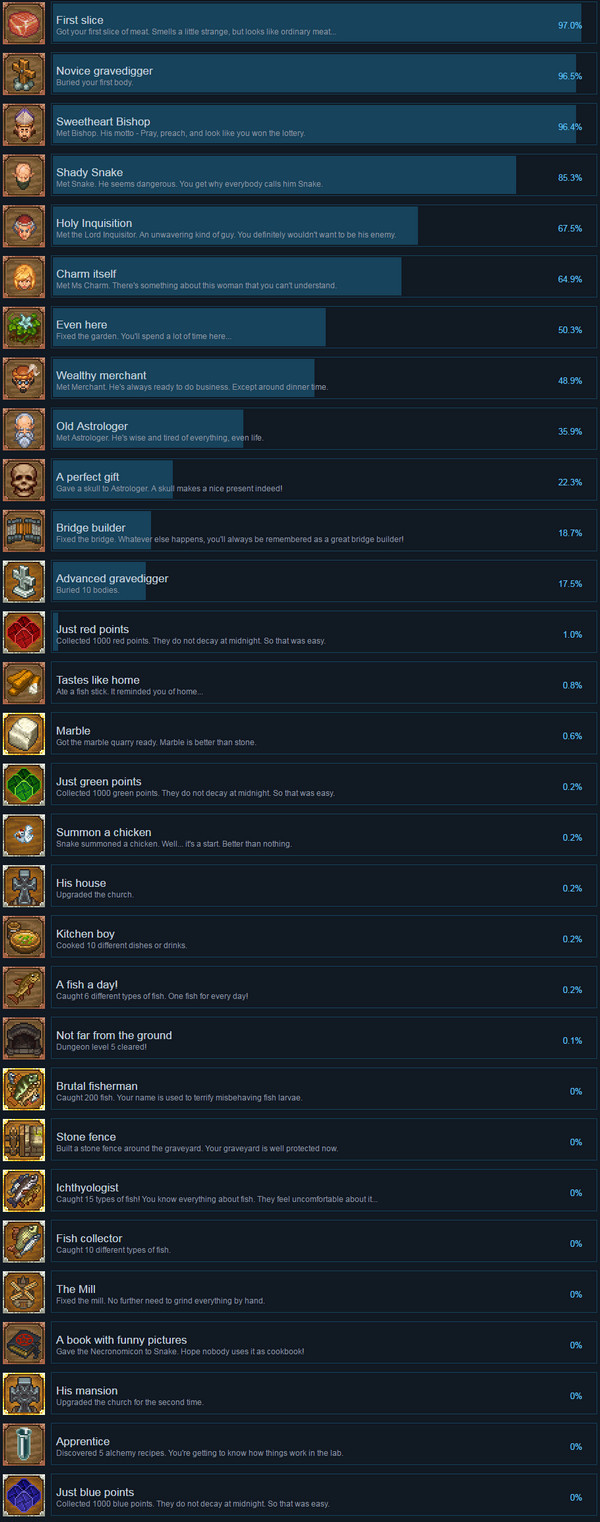This screenshot has height=1522, width=600.
Task: Click the Novice gravedigger cross icon
Action: [x=24, y=75]
